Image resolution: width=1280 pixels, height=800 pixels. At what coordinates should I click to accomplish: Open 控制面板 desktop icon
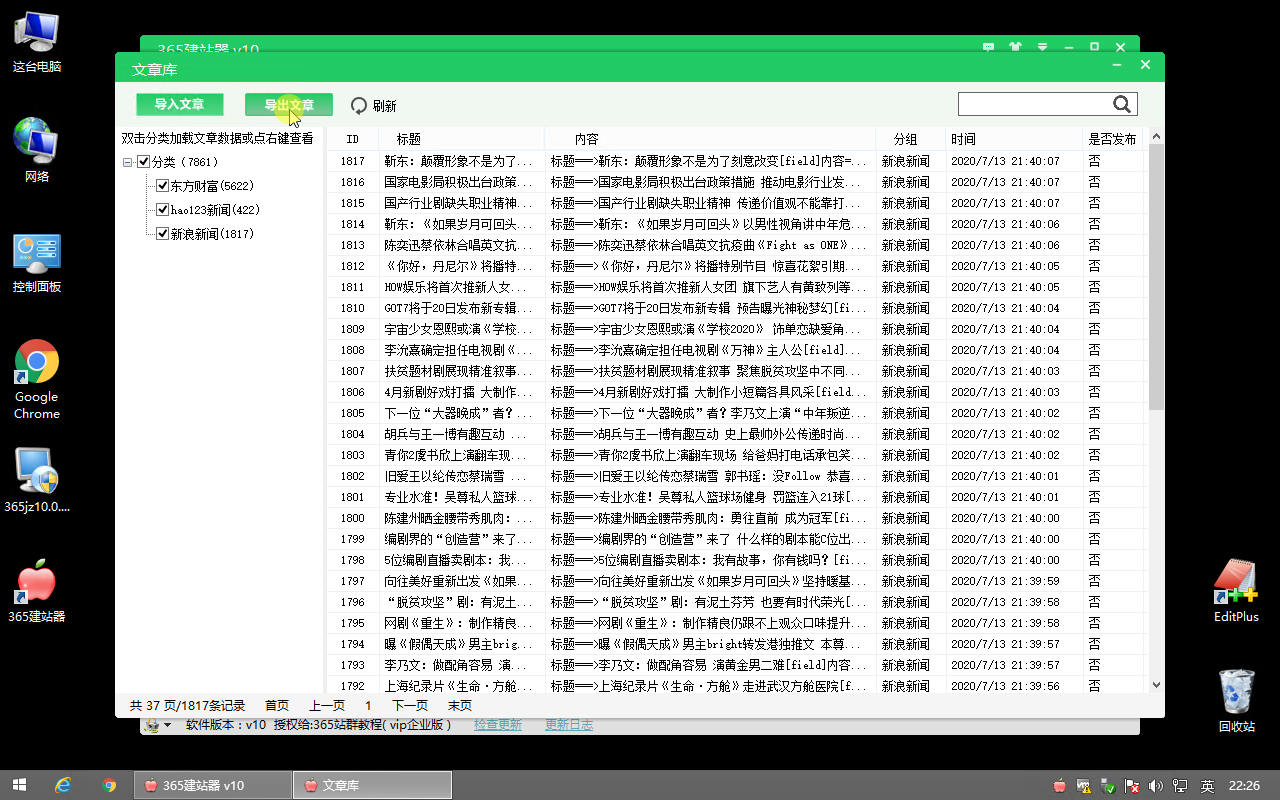[x=37, y=262]
